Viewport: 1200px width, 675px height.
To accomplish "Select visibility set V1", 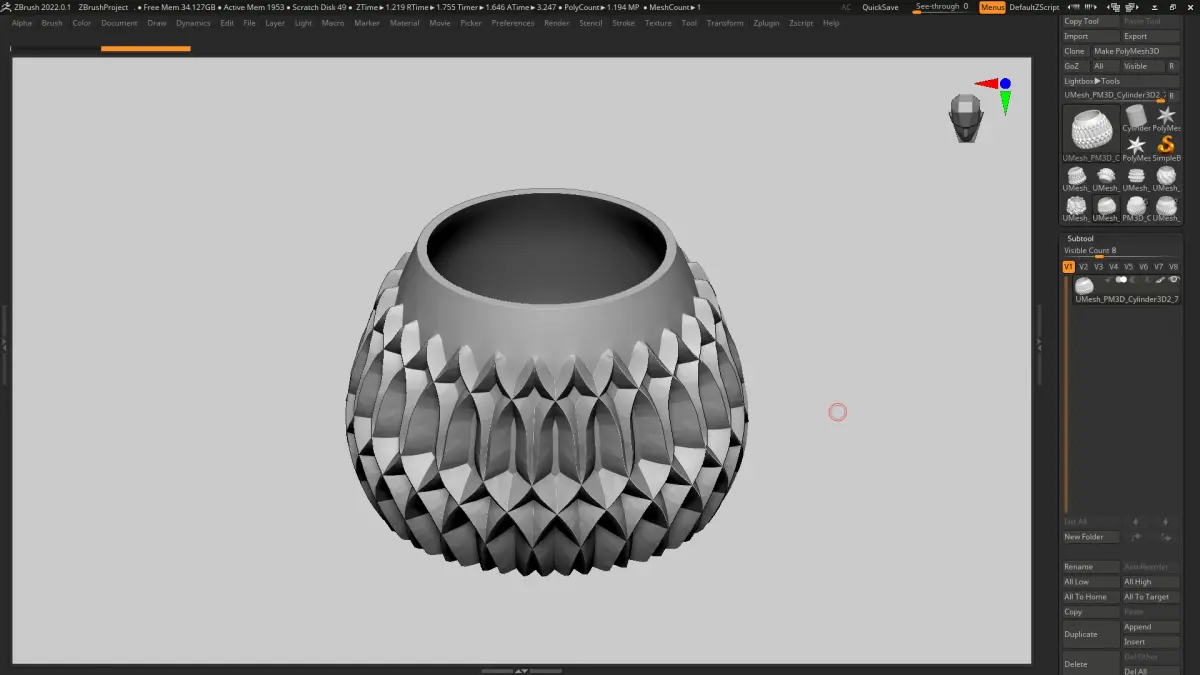I will pos(1068,267).
